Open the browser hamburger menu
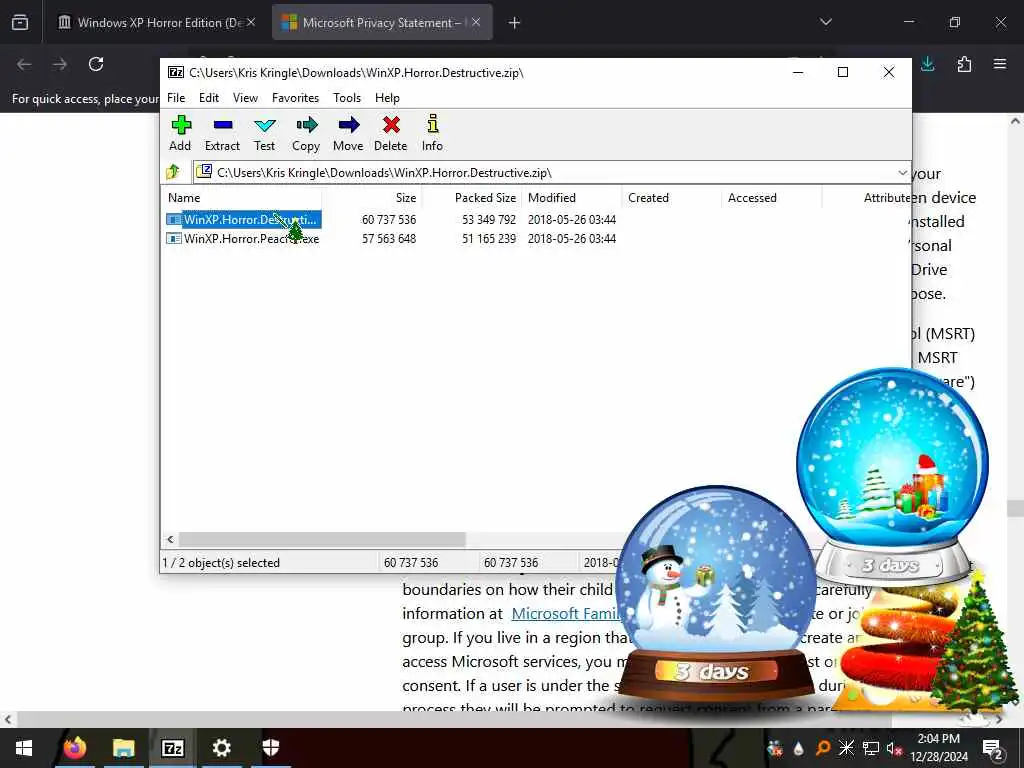Image resolution: width=1024 pixels, height=768 pixels. (1000, 64)
